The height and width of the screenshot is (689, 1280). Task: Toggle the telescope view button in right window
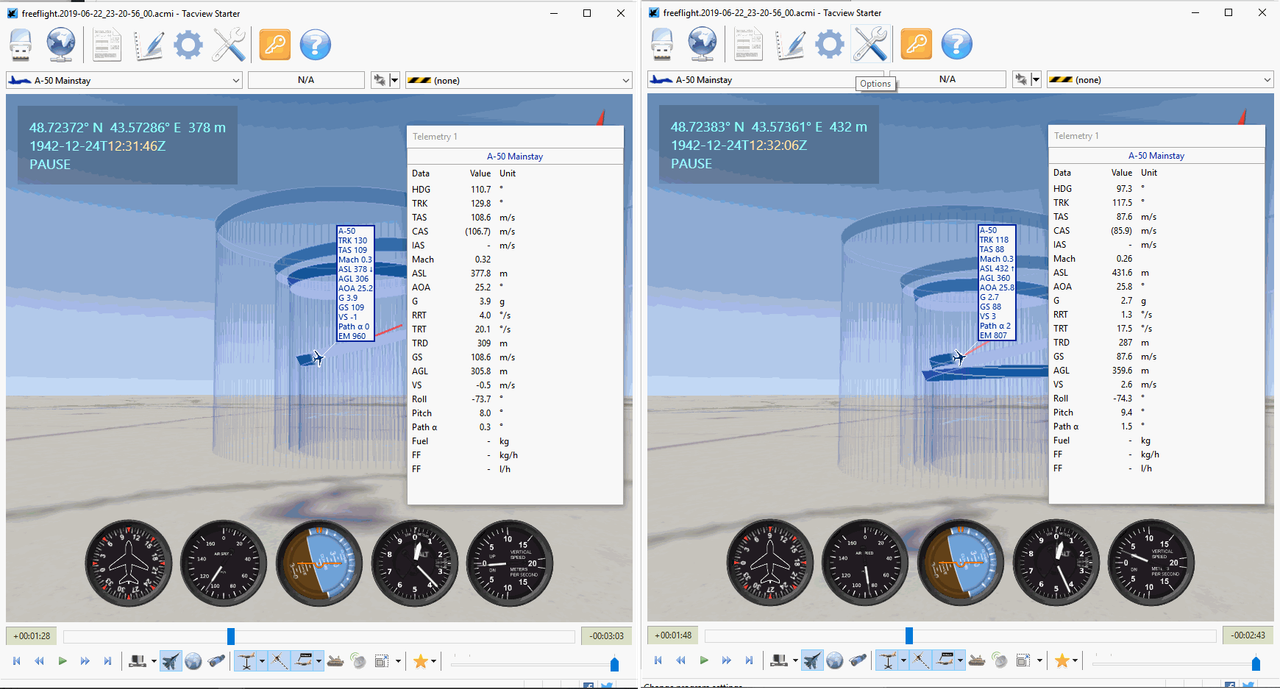(858, 661)
